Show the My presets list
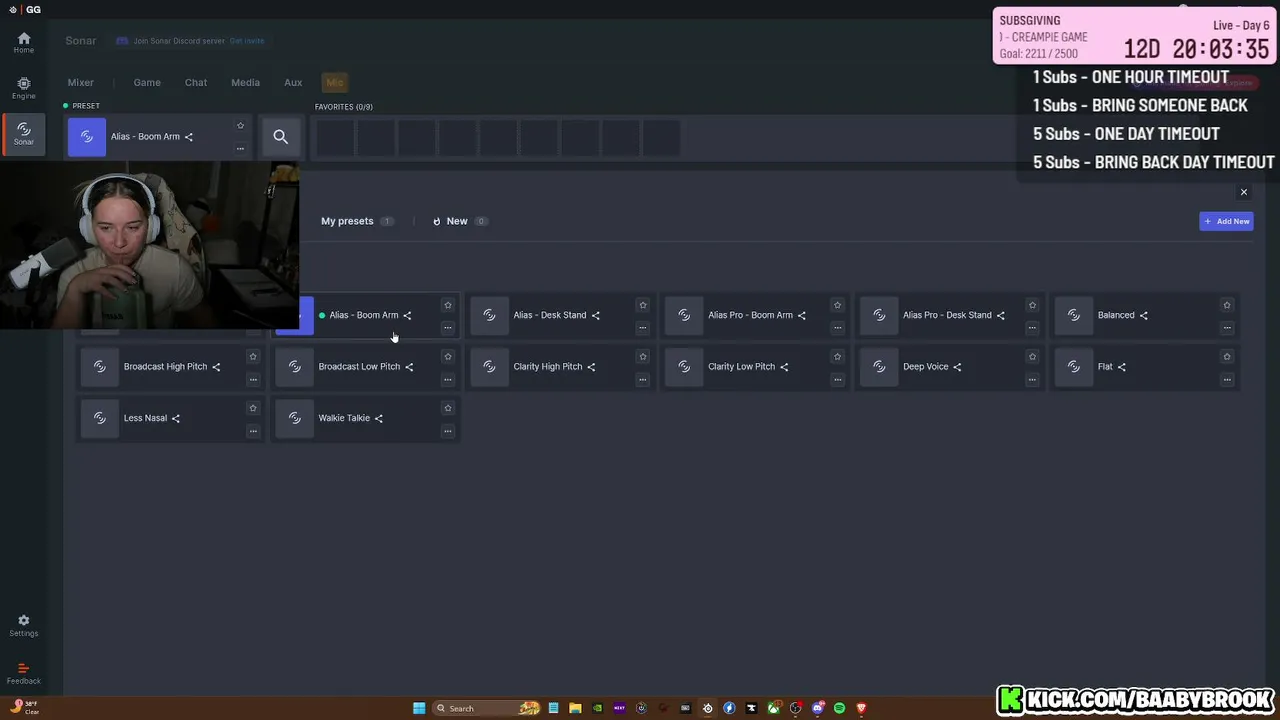The height and width of the screenshot is (720, 1280). [357, 221]
